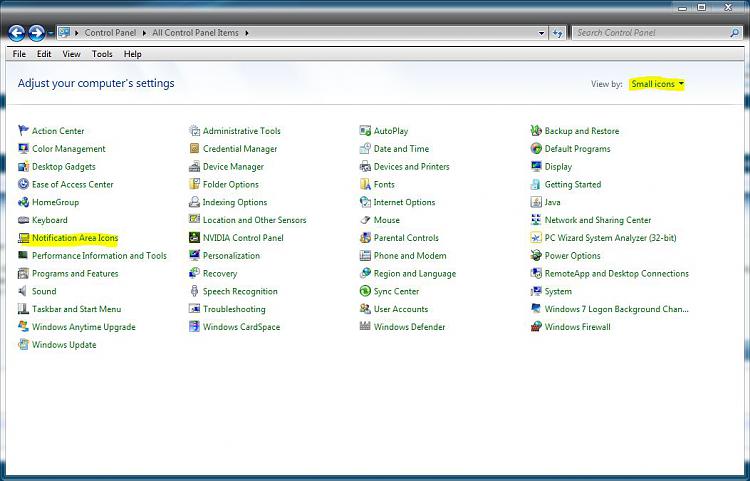This screenshot has height=481, width=750.
Task: Open Programs and Features link
Action: pos(75,273)
